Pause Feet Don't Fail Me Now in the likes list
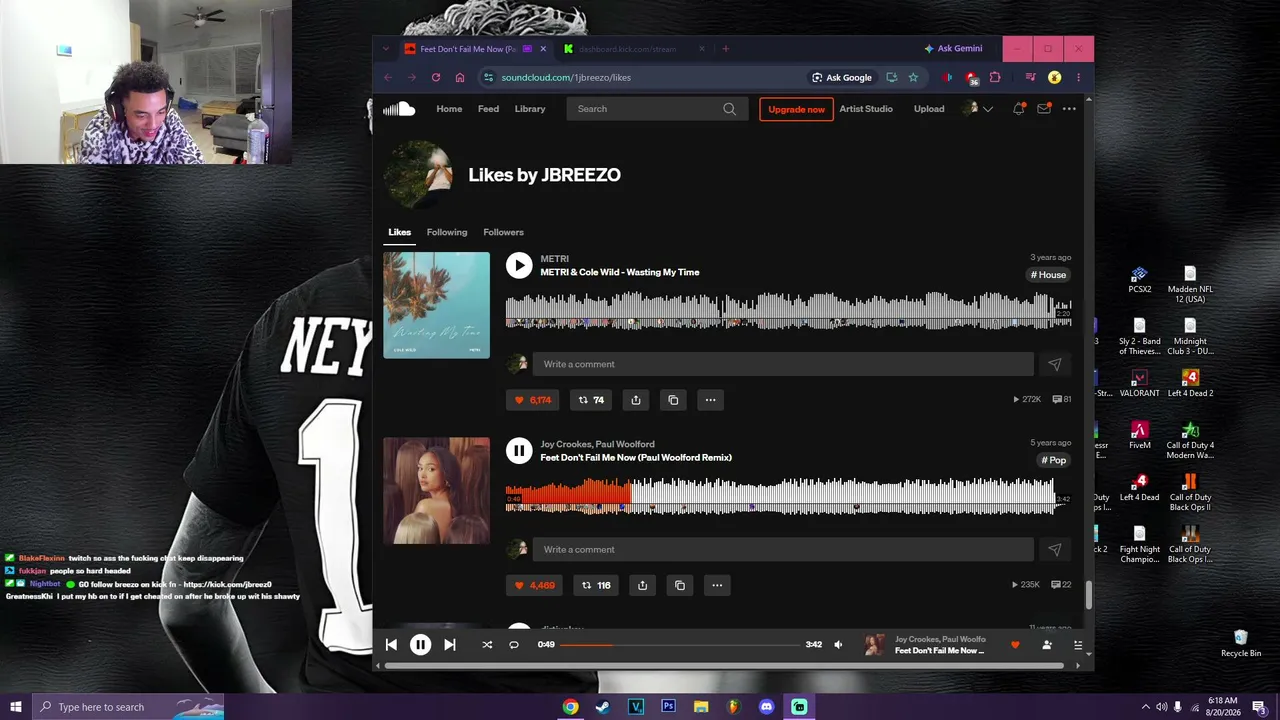This screenshot has height=720, width=1280. coord(518,451)
